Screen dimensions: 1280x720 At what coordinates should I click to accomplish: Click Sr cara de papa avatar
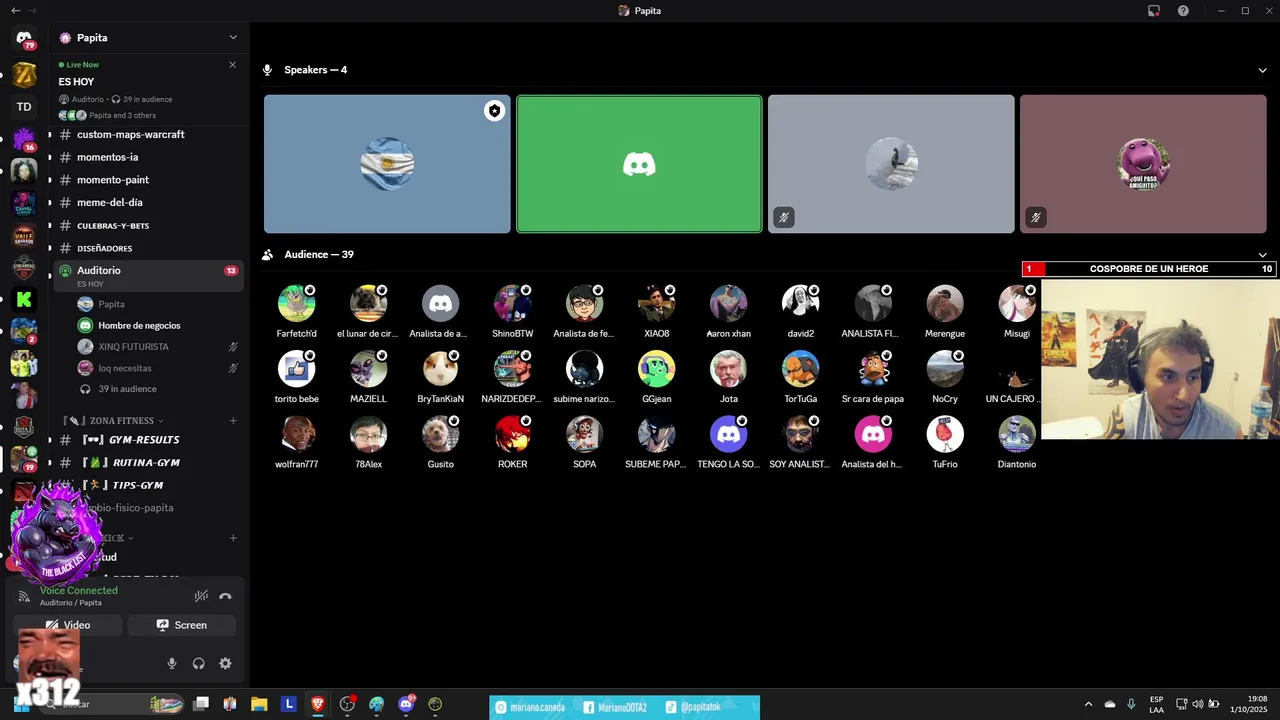click(x=872, y=369)
